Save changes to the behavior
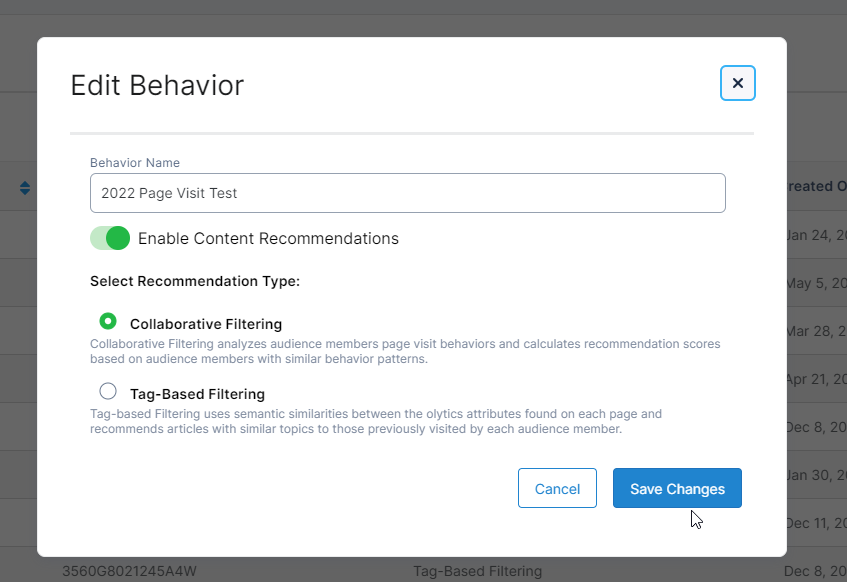This screenshot has width=847, height=582. tap(676, 488)
